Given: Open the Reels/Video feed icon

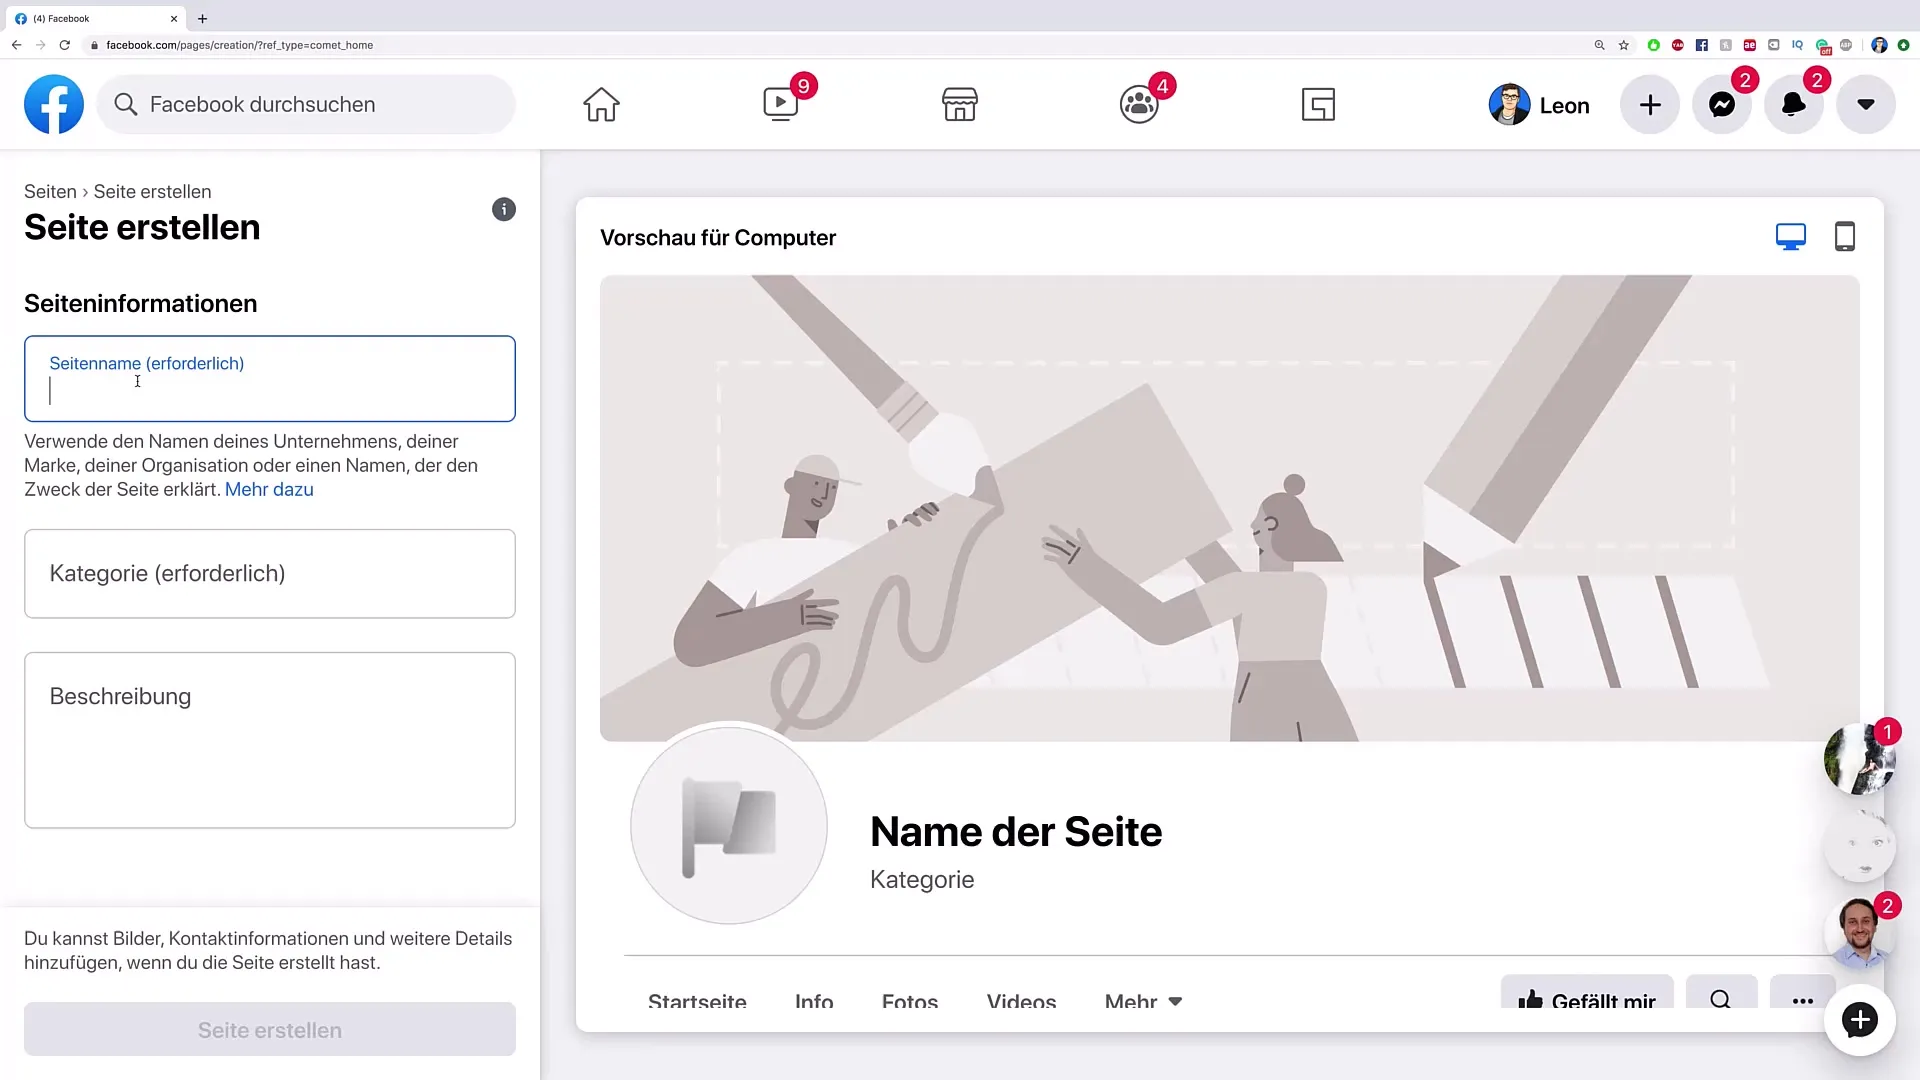Looking at the screenshot, I should click(781, 104).
